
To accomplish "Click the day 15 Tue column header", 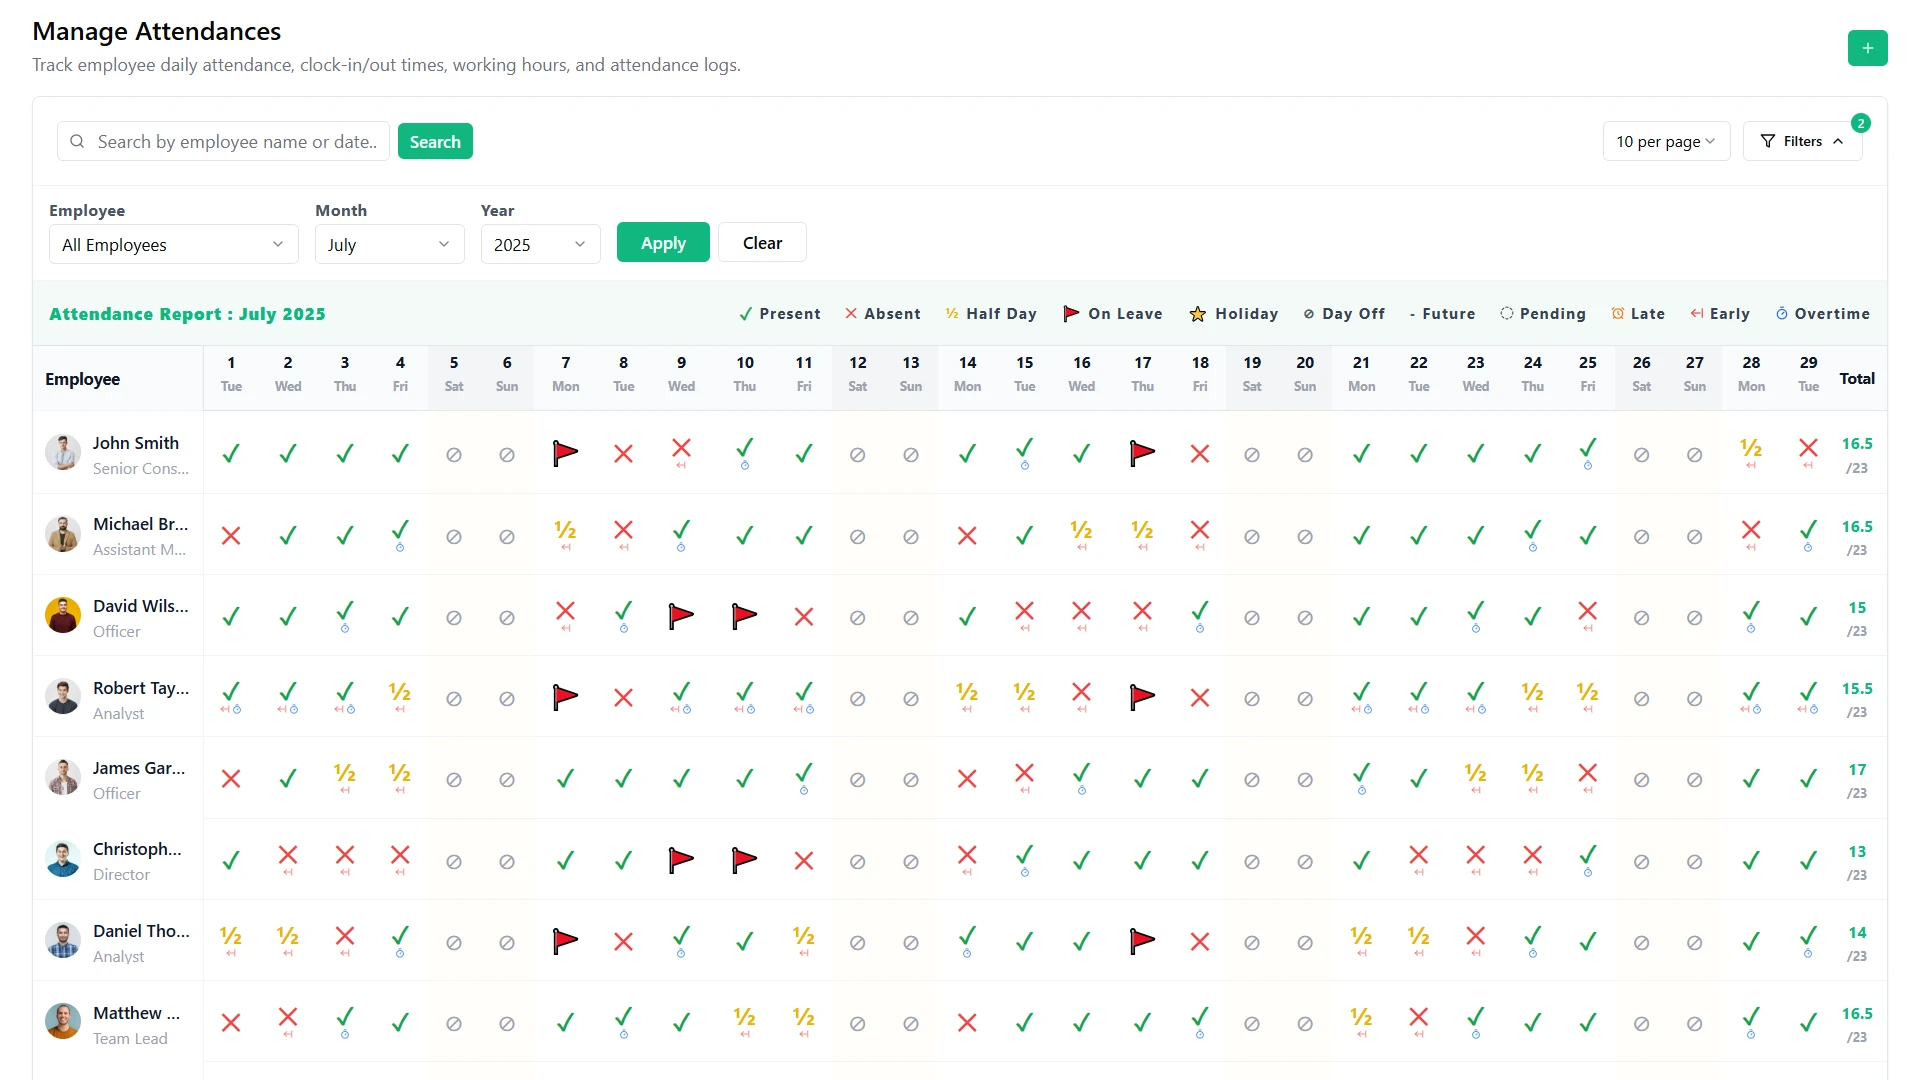I will (x=1024, y=374).
